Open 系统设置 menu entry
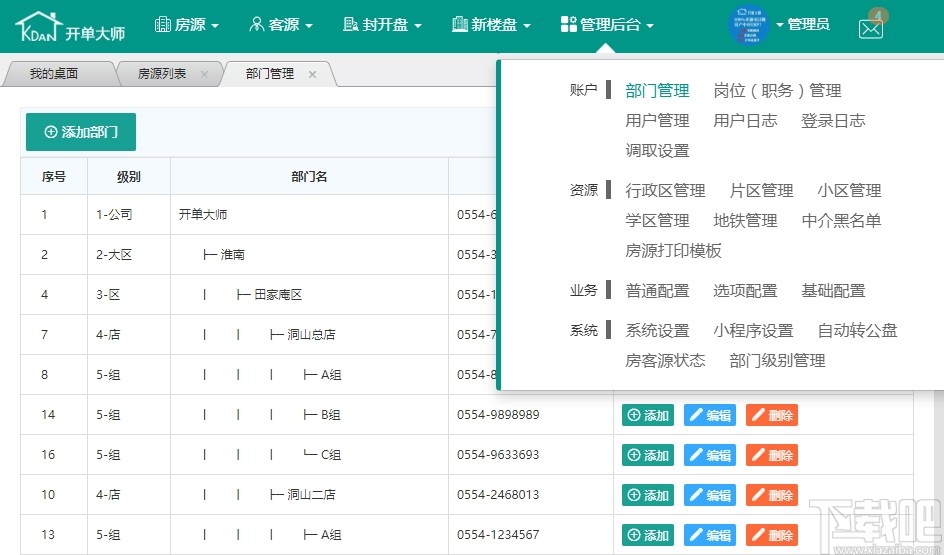This screenshot has height=555, width=944. [657, 330]
